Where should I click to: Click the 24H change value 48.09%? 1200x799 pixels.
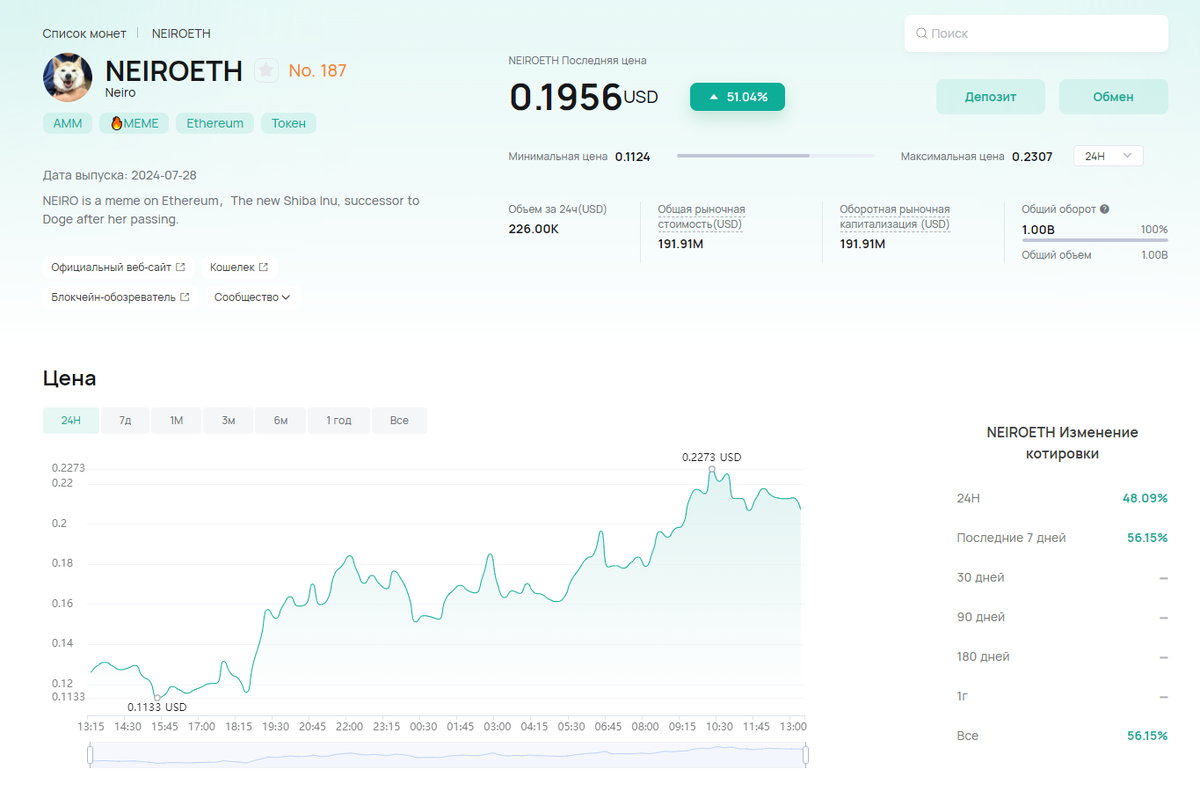tap(1145, 498)
